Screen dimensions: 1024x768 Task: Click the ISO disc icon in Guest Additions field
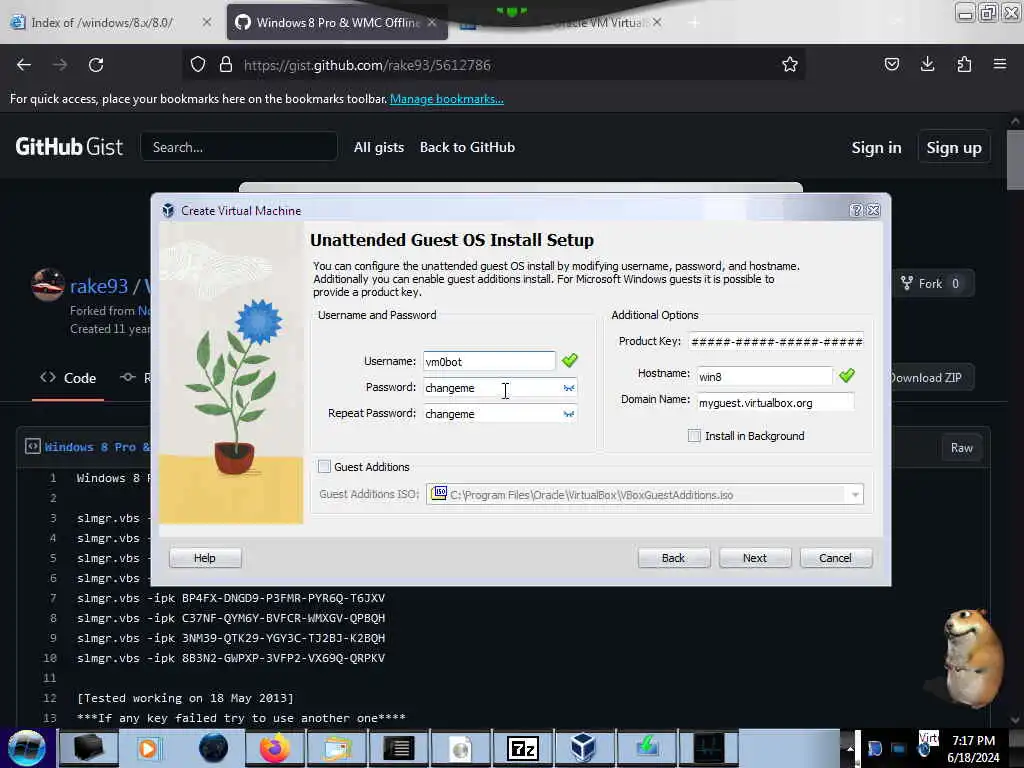click(x=439, y=494)
